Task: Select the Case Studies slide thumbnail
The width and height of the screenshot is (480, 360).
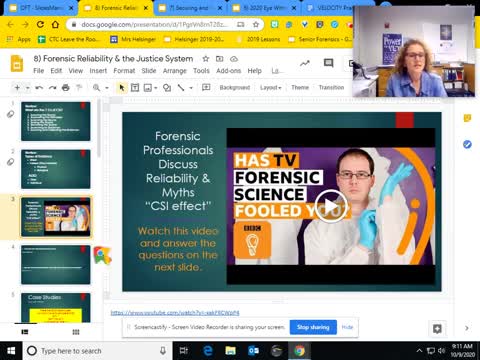Action: pyautogui.click(x=56, y=308)
